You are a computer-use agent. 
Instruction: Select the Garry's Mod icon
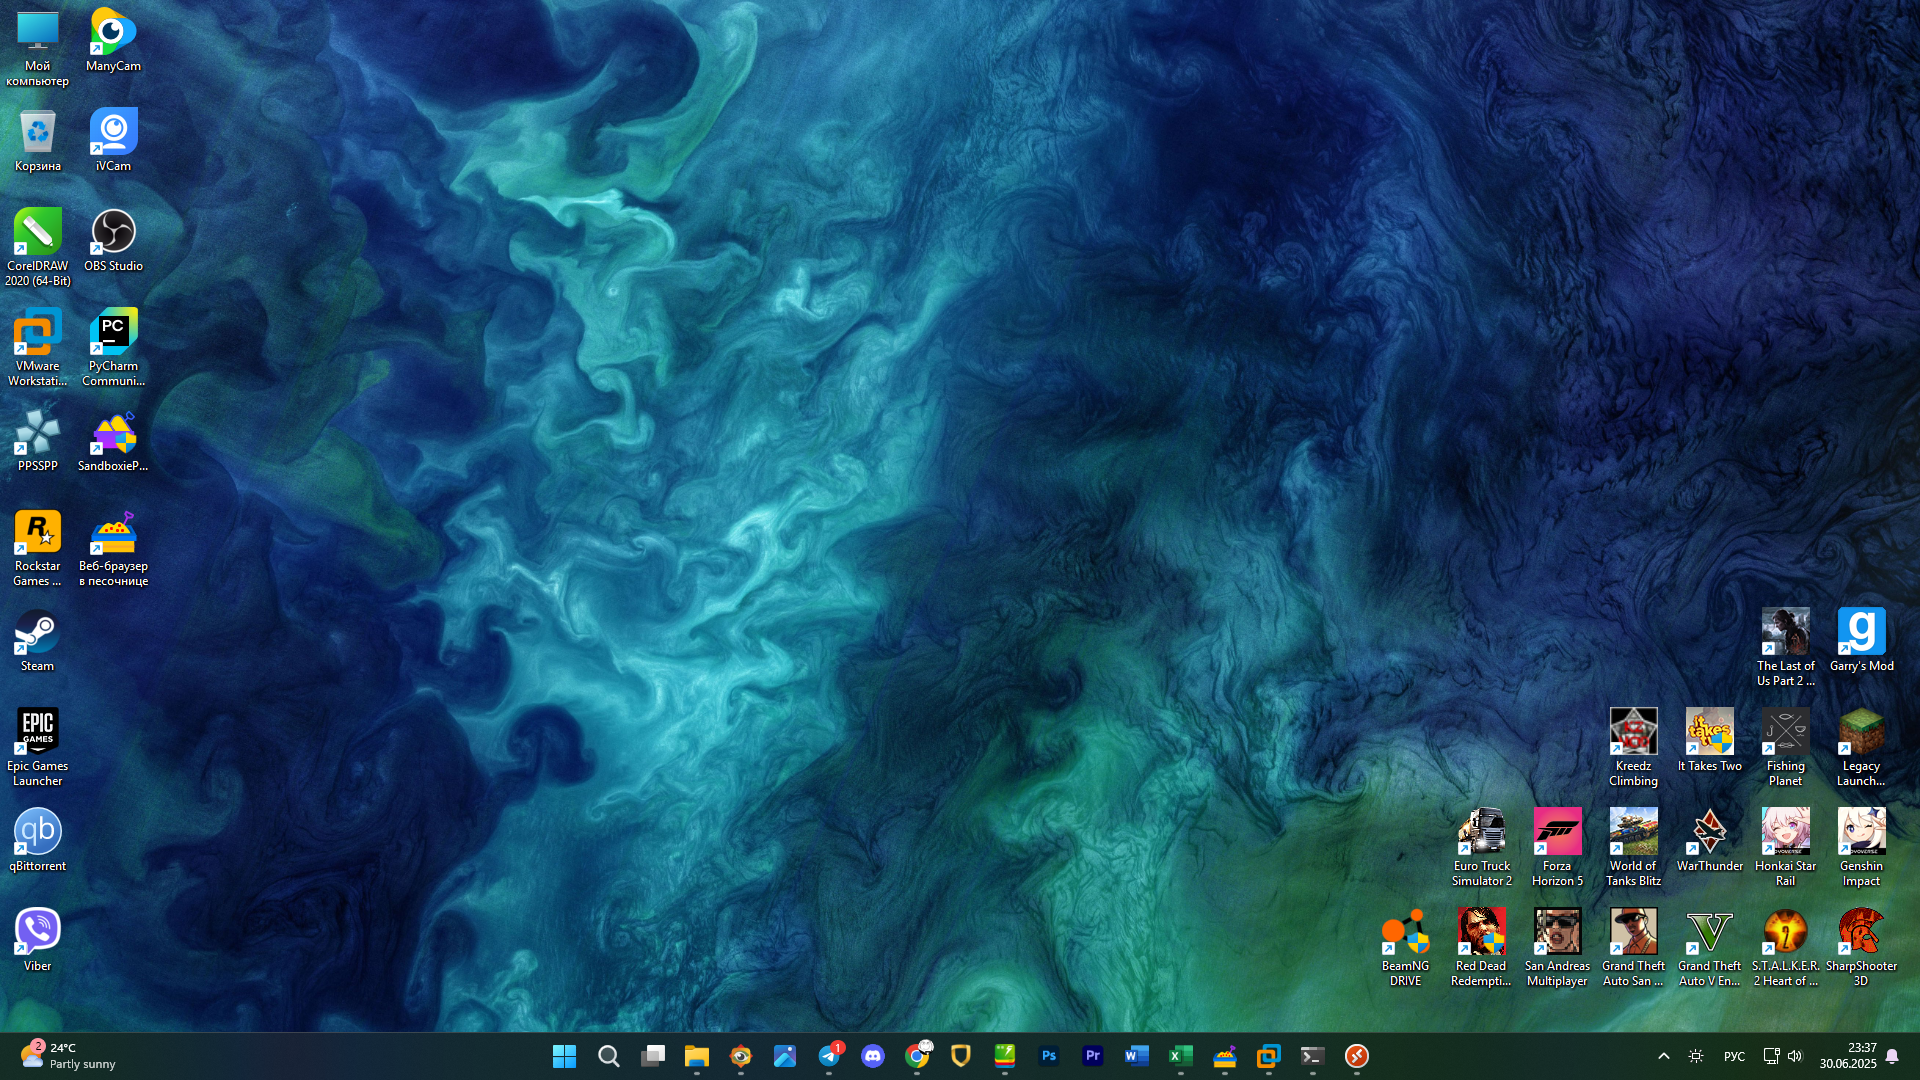coord(1861,640)
